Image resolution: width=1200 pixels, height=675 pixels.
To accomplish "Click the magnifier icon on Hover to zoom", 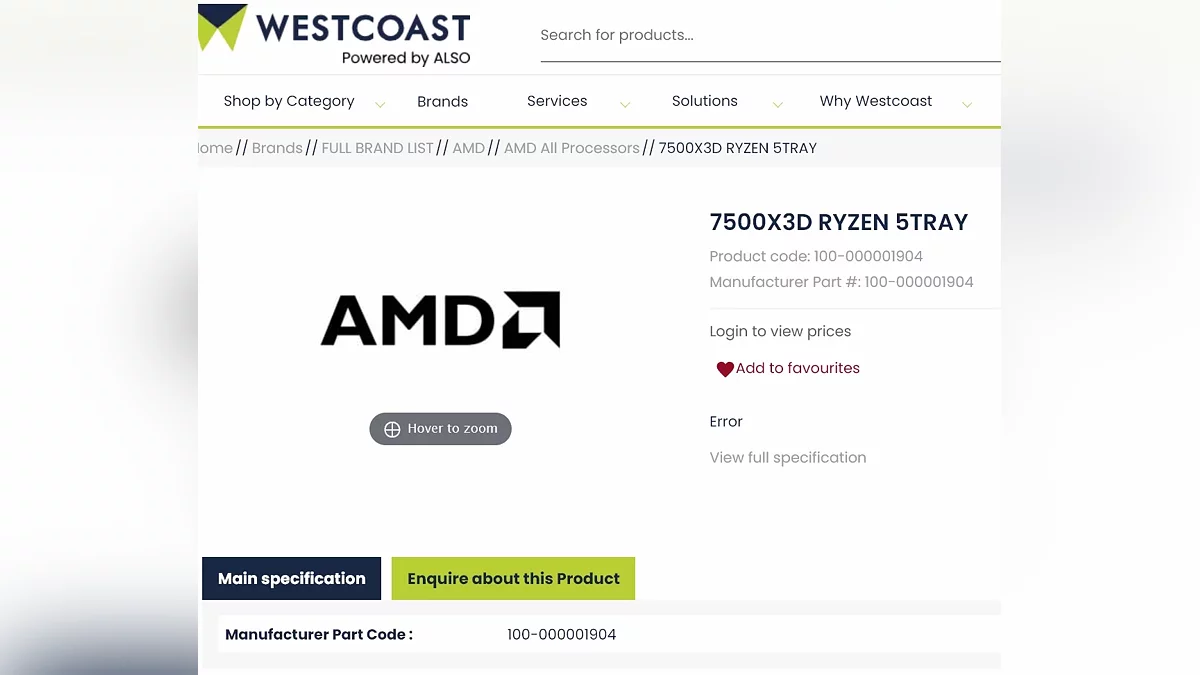I will pos(392,429).
